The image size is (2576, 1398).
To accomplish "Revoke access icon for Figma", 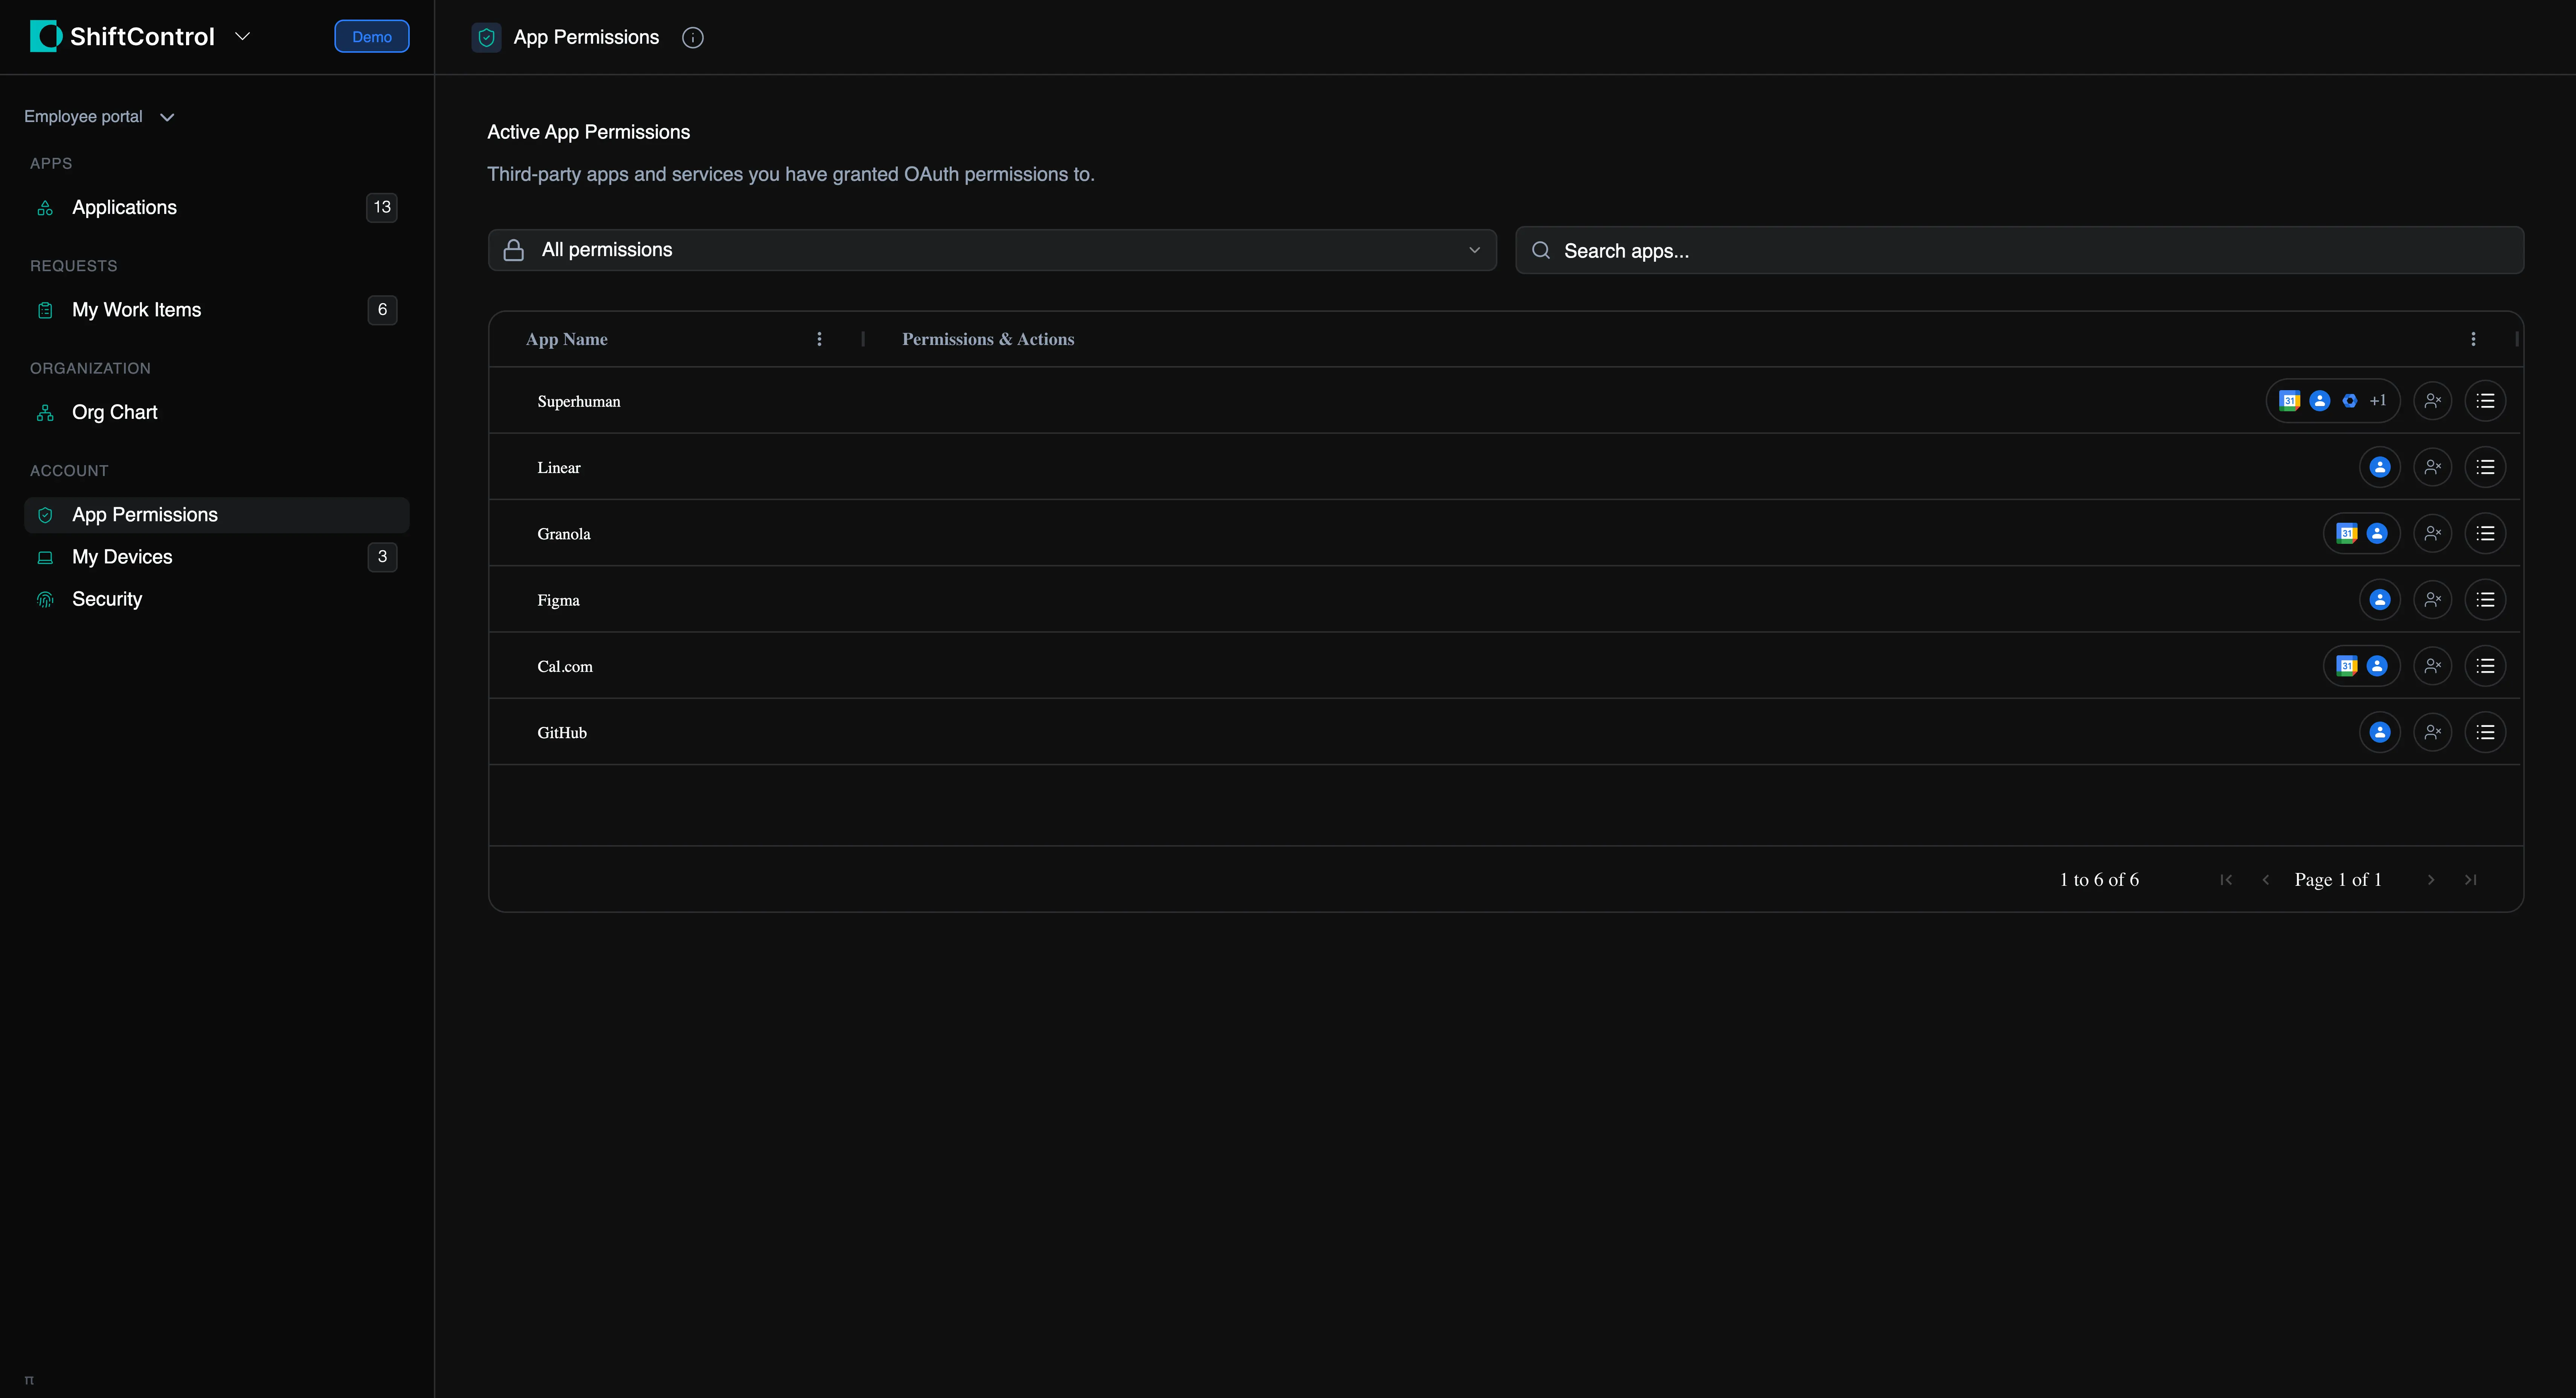I will click(2432, 600).
